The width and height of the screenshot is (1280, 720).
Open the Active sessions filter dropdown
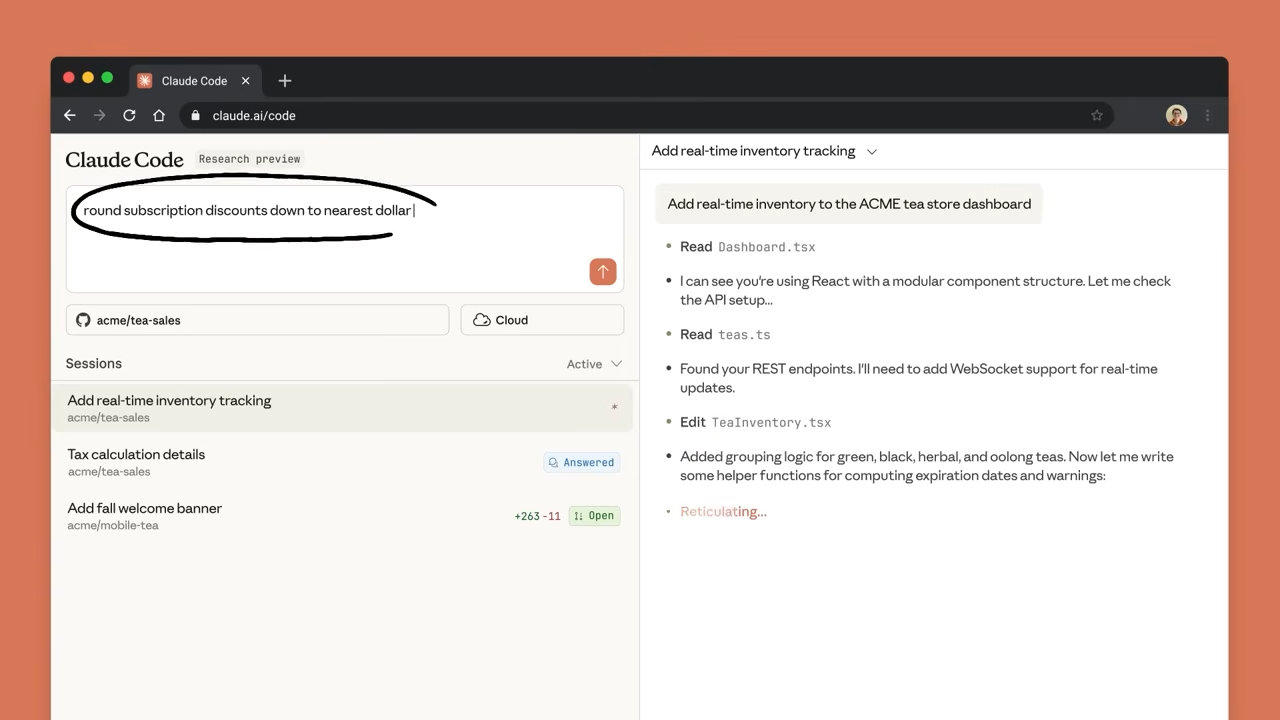pos(594,364)
